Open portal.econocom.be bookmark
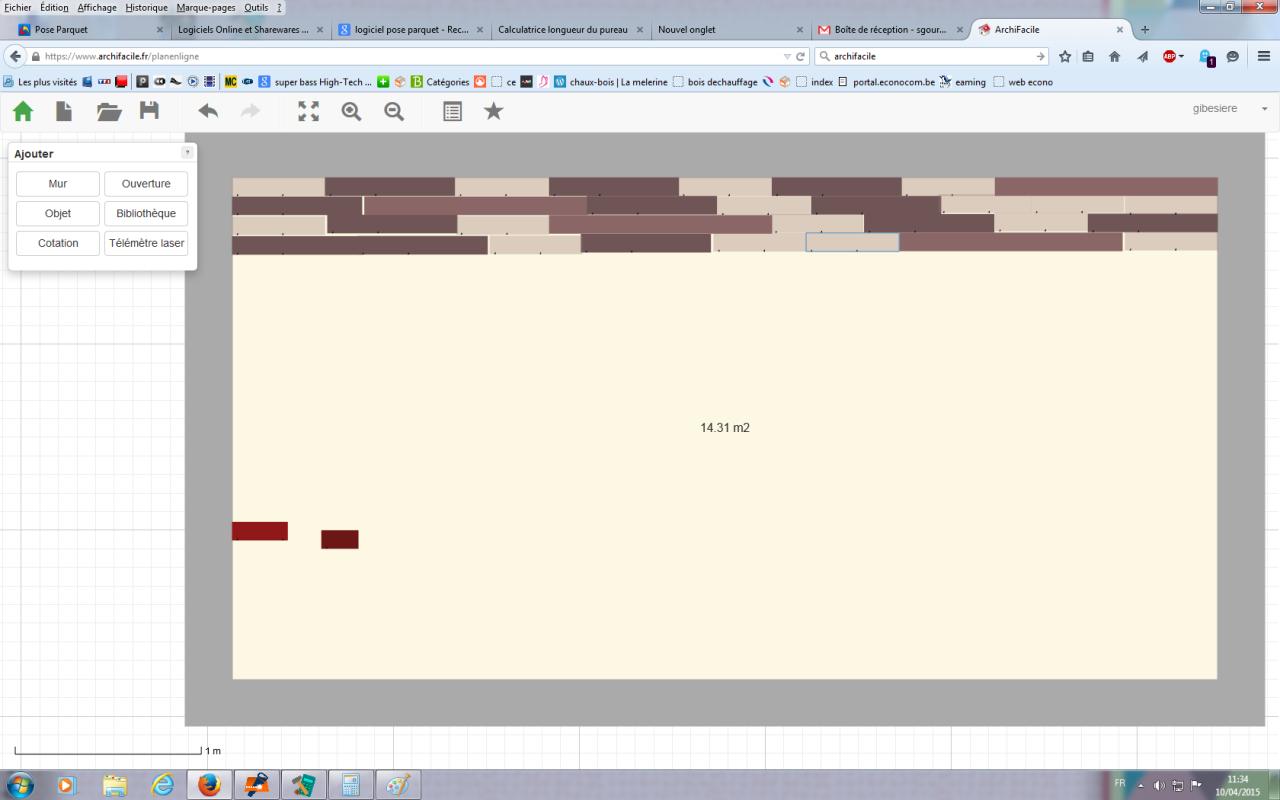The height and width of the screenshot is (800, 1280). point(886,82)
